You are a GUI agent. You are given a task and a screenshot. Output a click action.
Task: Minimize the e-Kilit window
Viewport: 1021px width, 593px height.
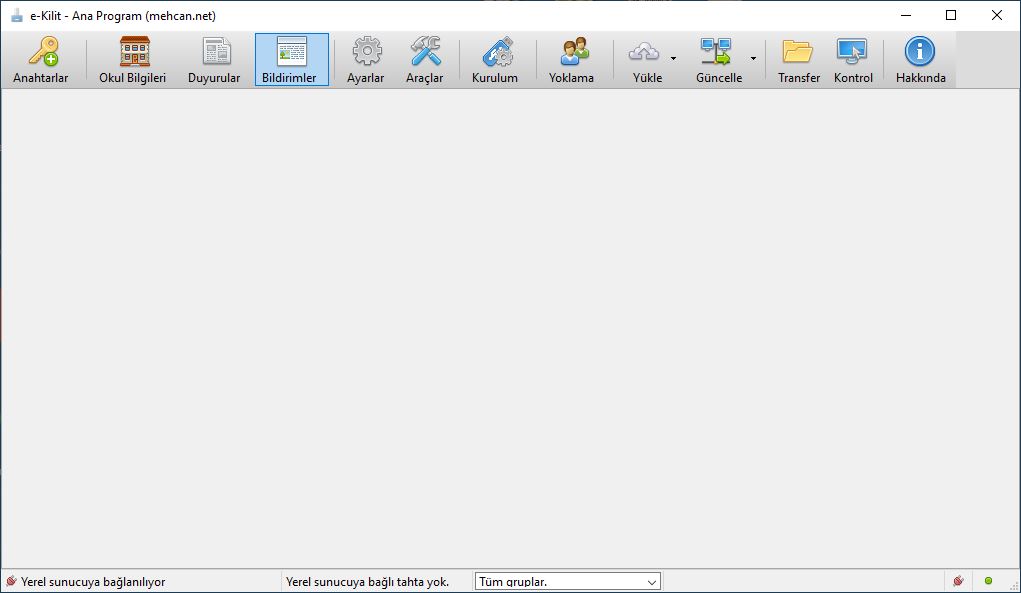906,15
